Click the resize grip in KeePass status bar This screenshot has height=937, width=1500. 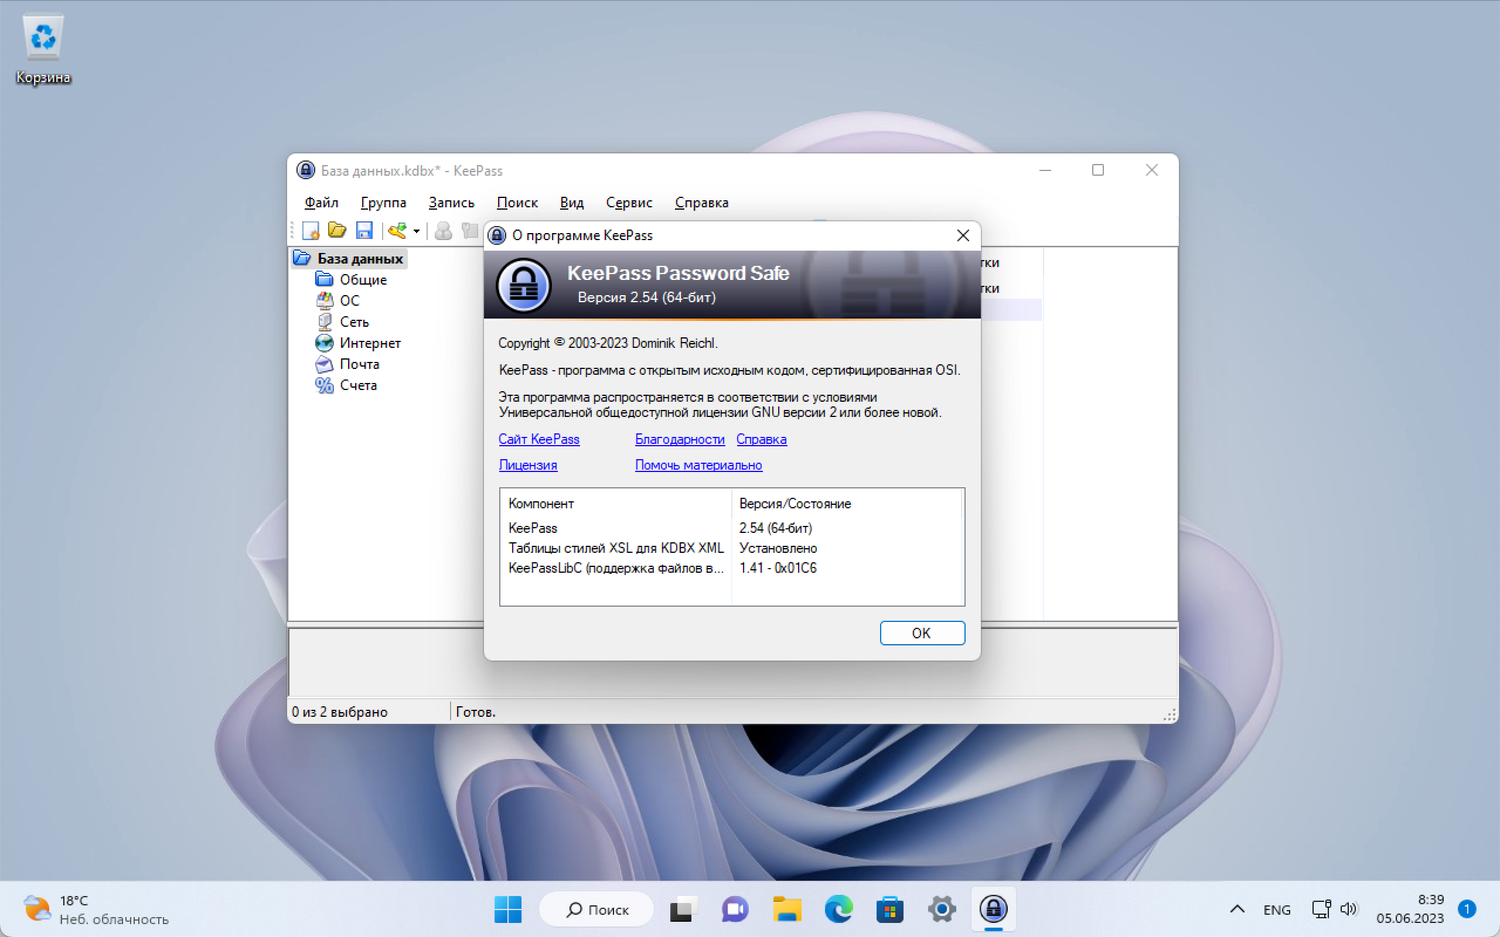click(x=1169, y=714)
